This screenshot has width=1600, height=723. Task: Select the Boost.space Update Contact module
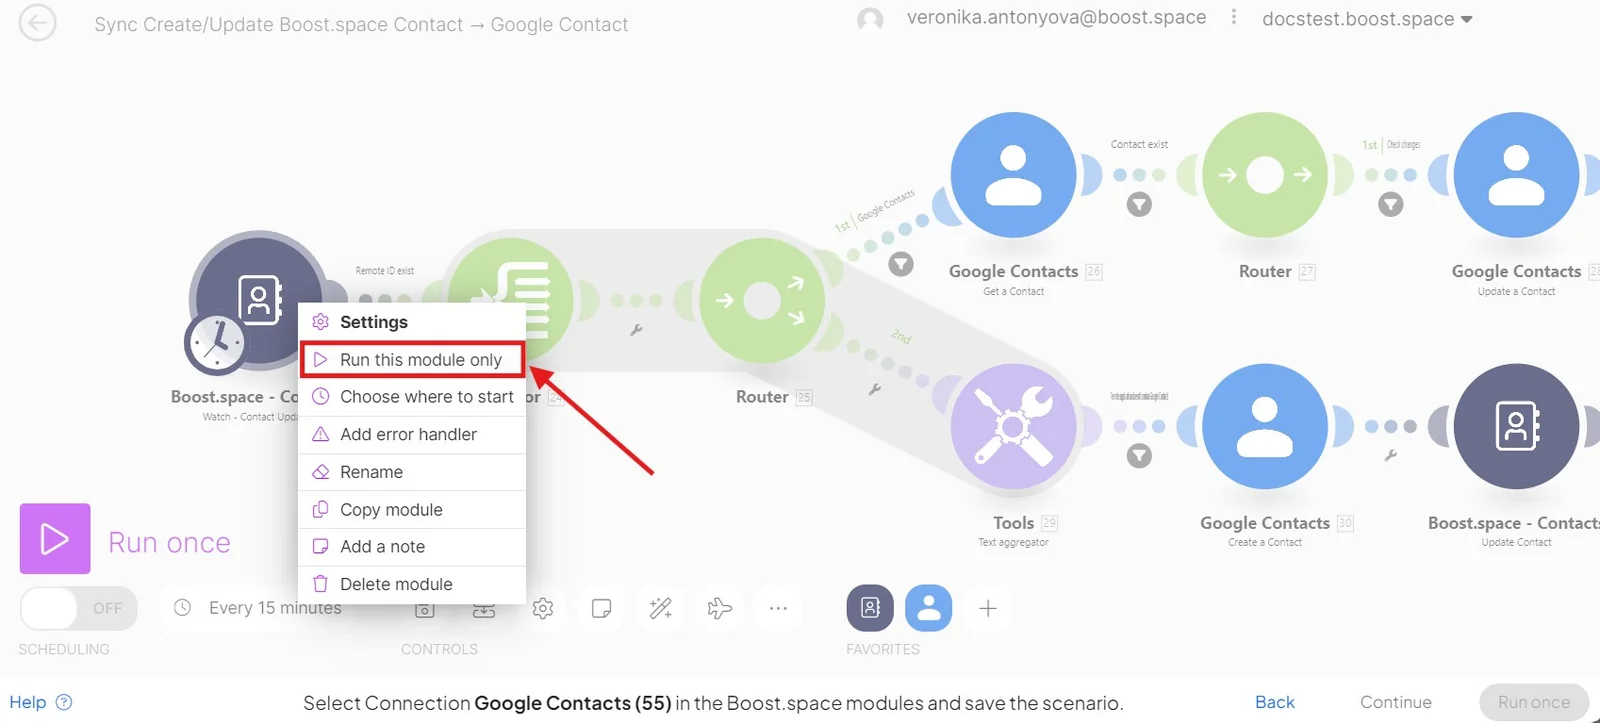point(1516,426)
